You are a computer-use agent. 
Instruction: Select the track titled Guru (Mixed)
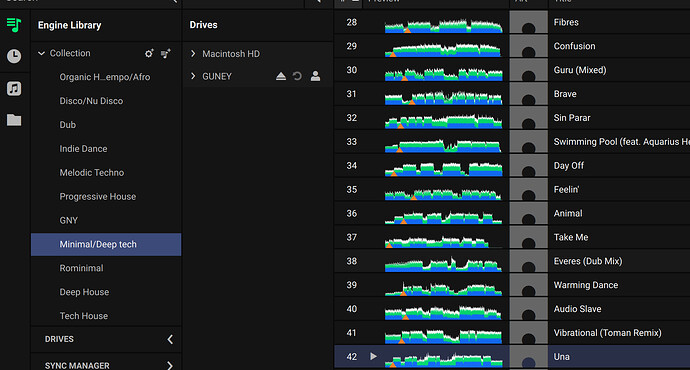(580, 70)
